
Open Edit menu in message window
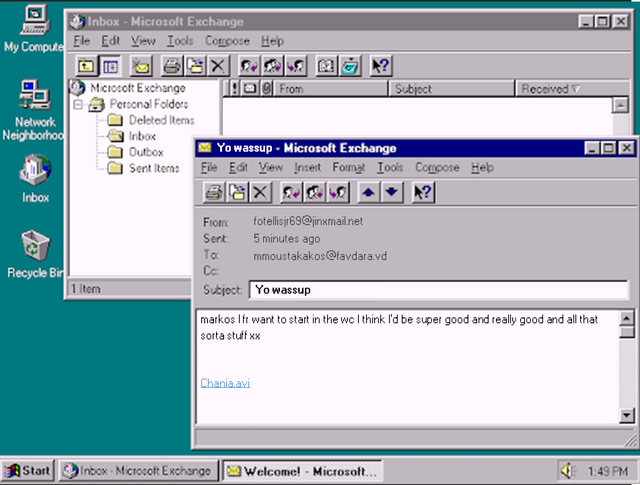coord(238,167)
